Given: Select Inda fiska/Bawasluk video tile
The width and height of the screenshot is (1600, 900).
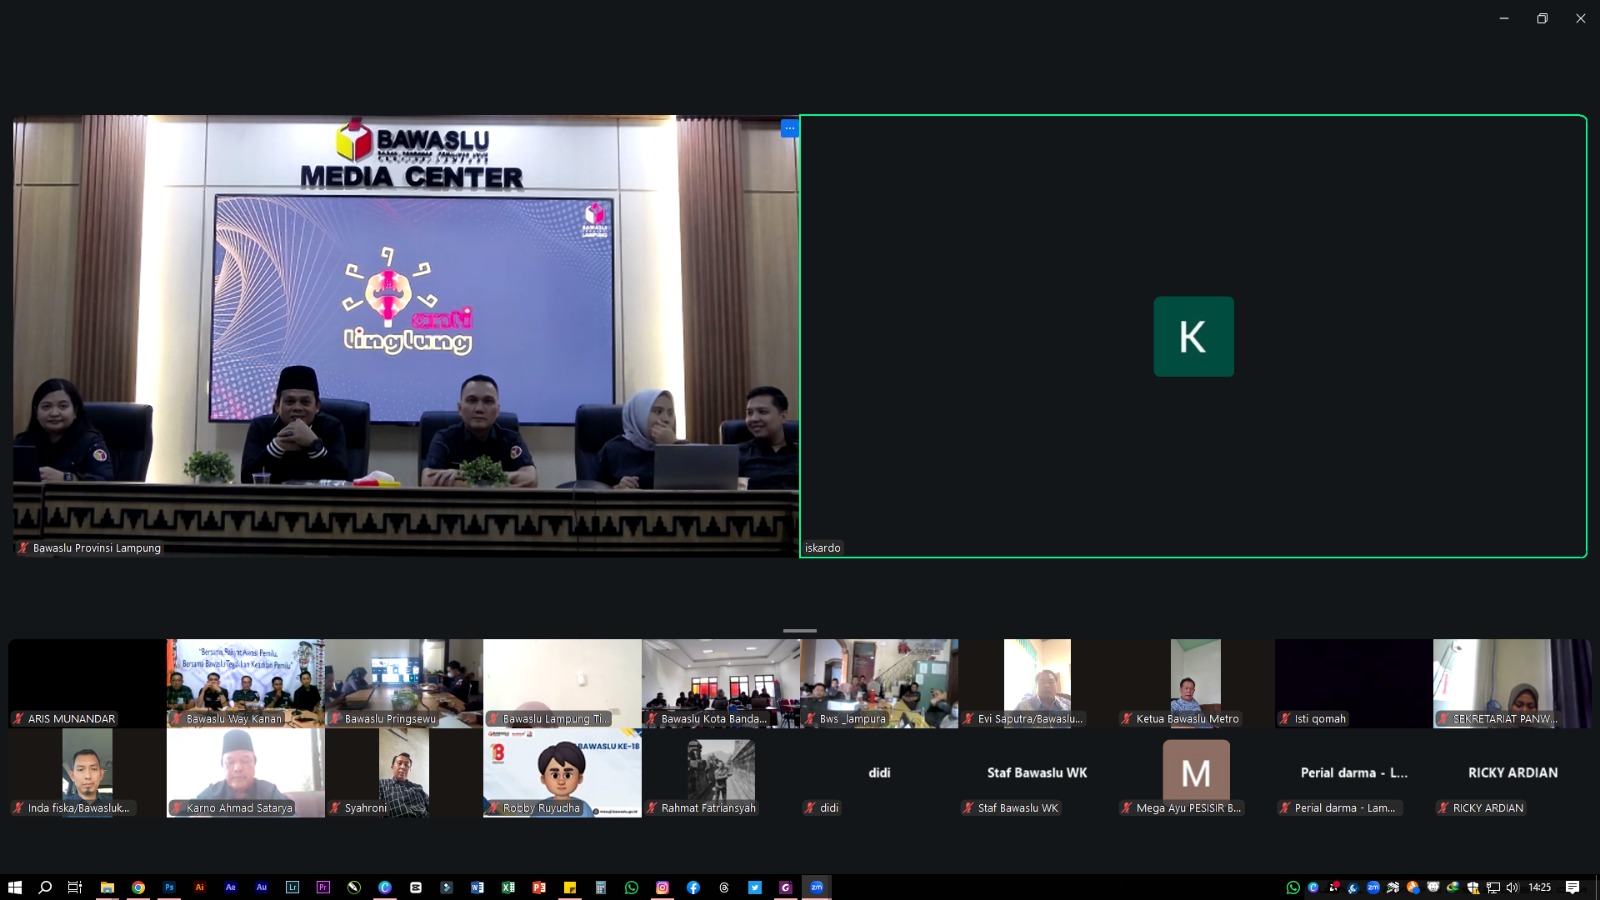Looking at the screenshot, I should pyautogui.click(x=87, y=773).
